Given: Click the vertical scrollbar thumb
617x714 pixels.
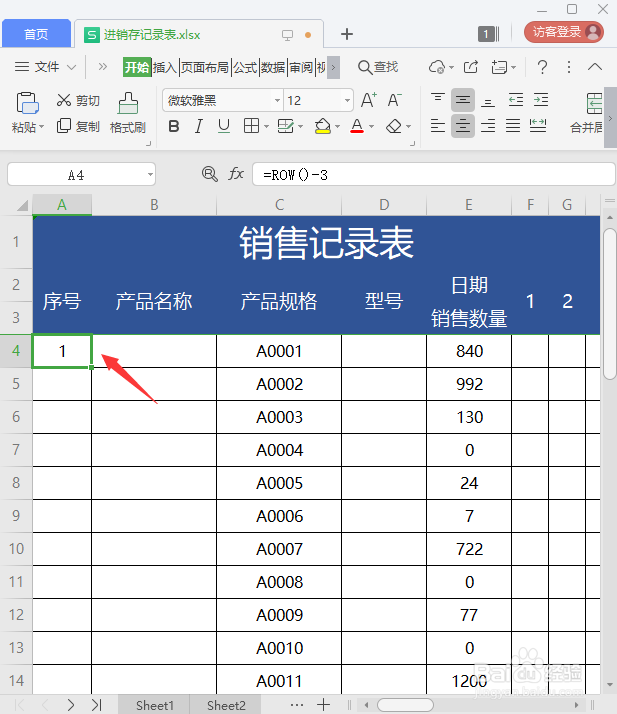Looking at the screenshot, I should point(610,304).
